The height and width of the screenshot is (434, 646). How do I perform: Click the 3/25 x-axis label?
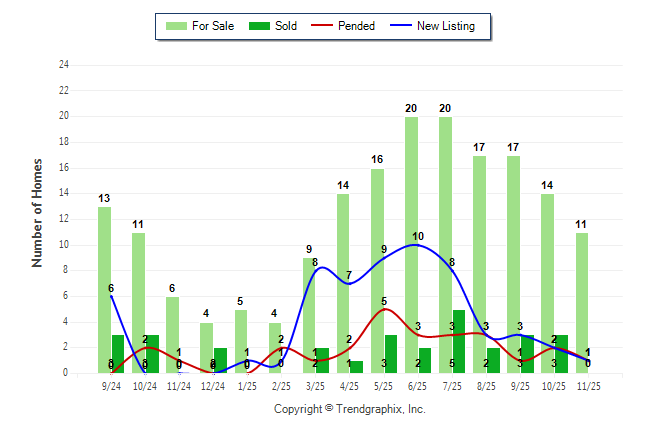(x=315, y=386)
